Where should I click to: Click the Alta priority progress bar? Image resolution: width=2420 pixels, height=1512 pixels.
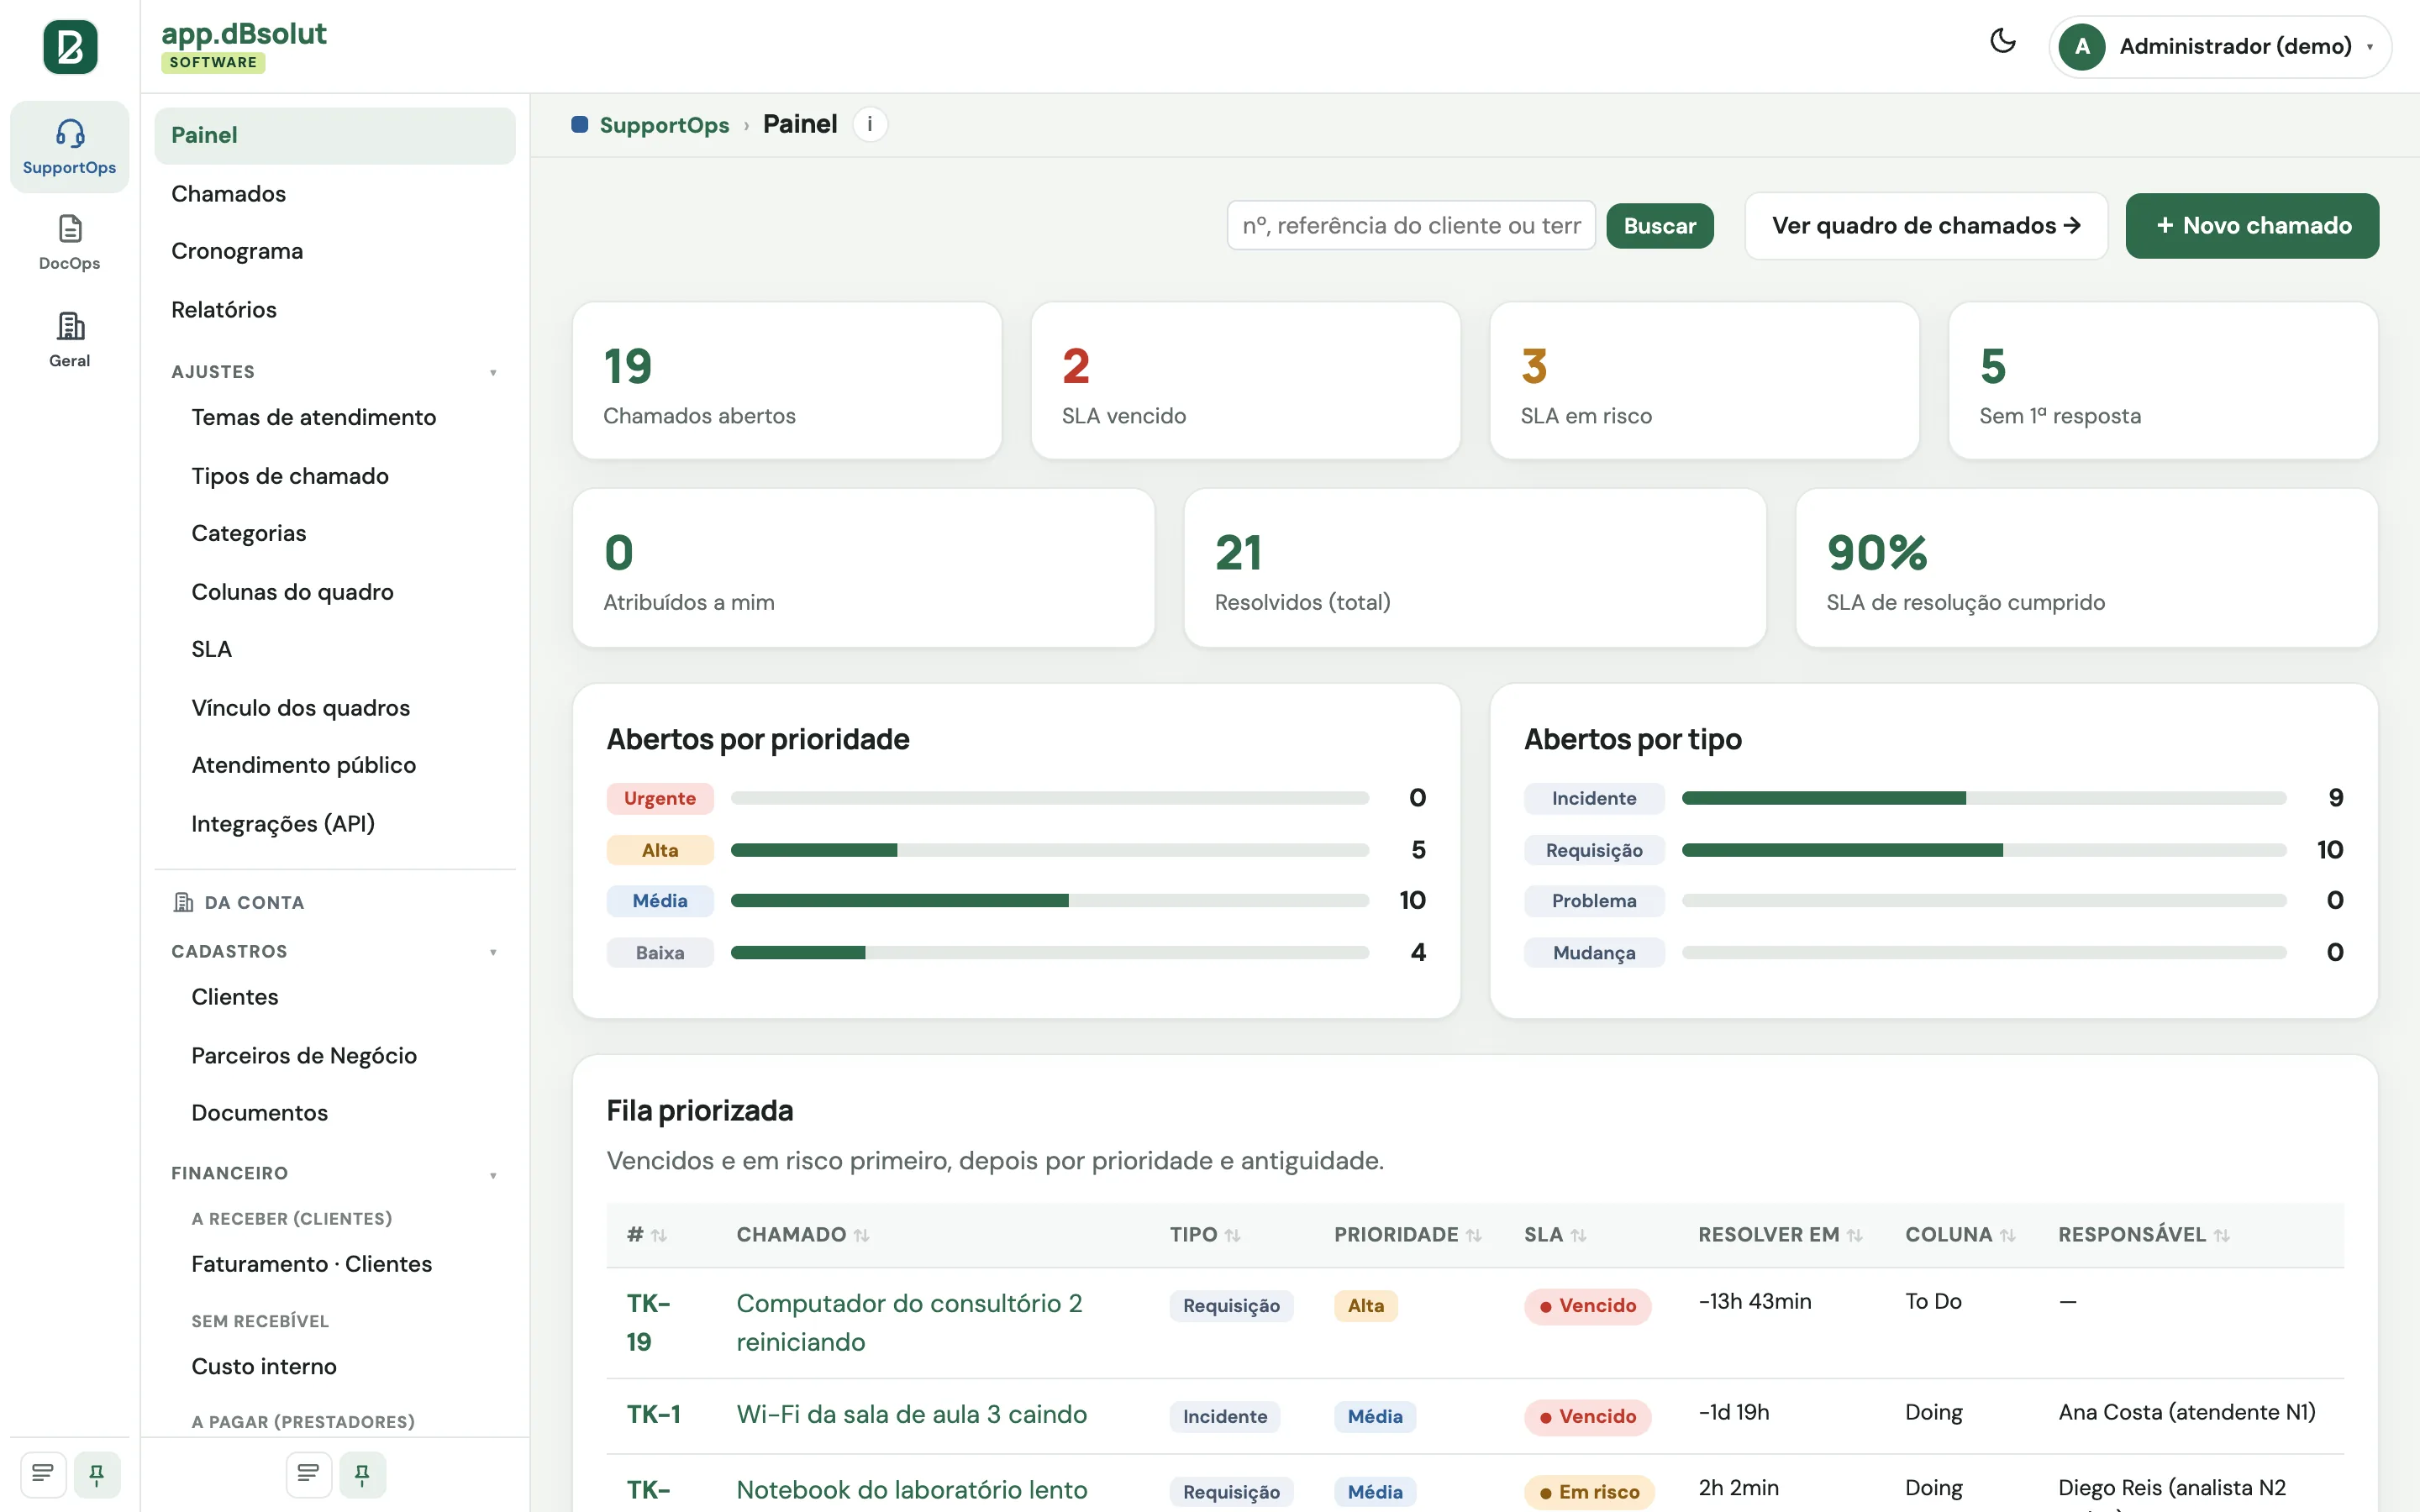point(1050,850)
